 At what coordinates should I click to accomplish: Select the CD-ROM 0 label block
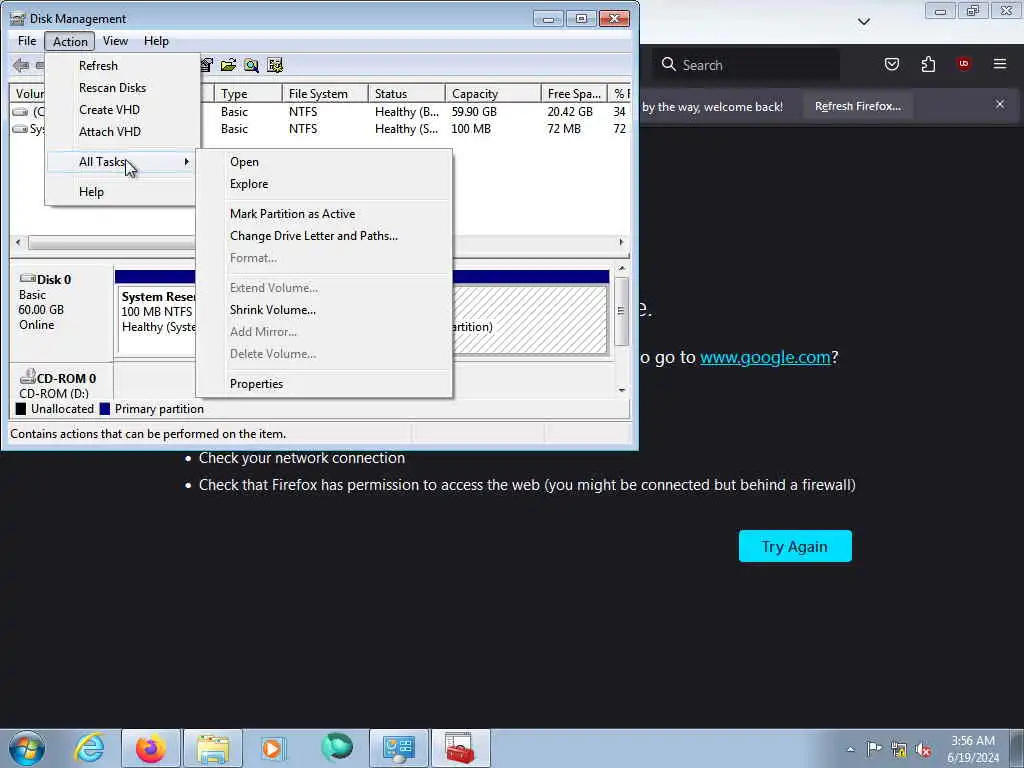[61, 382]
